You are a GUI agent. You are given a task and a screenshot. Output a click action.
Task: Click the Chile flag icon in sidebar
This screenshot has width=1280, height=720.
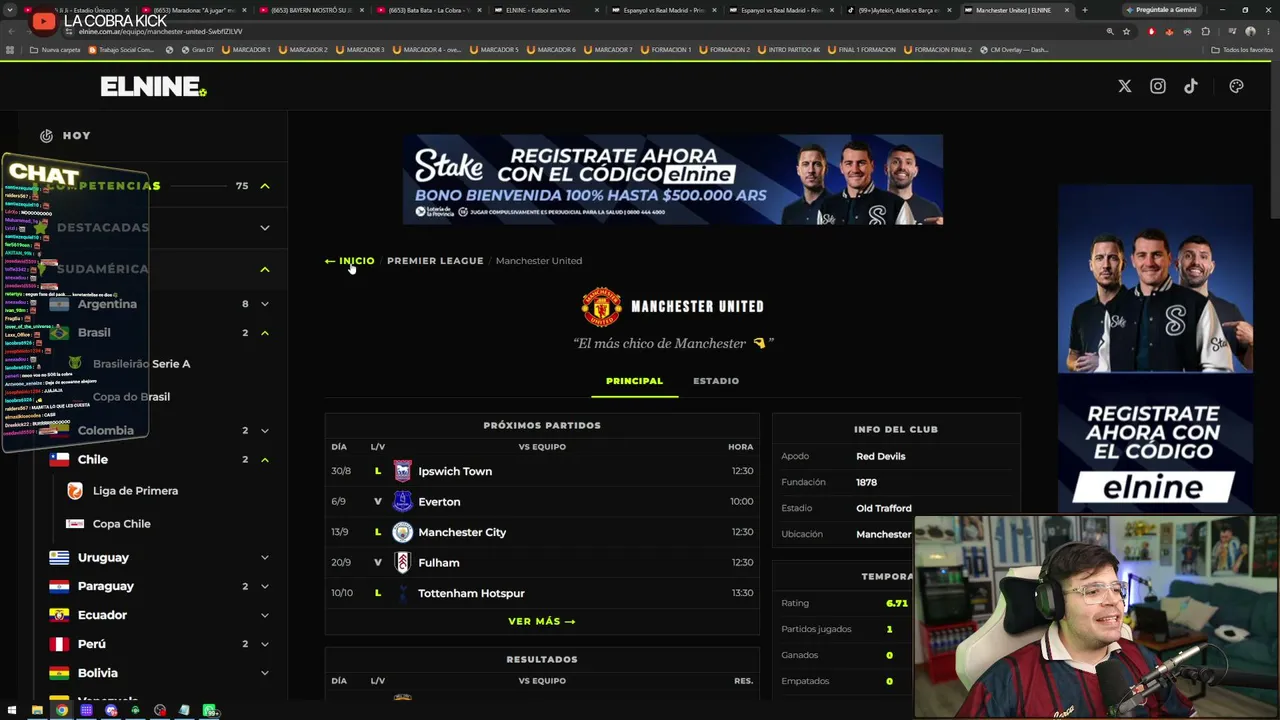[x=59, y=459]
